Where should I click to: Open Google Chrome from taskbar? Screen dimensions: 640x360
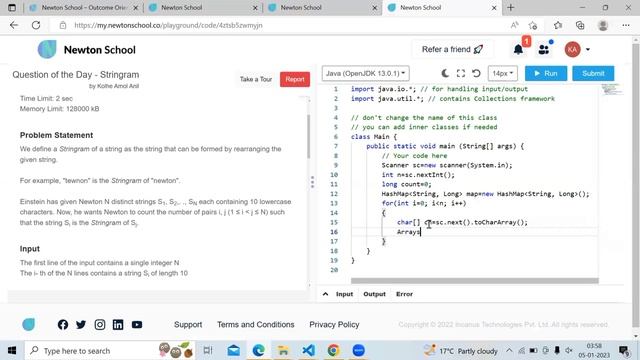coord(333,350)
